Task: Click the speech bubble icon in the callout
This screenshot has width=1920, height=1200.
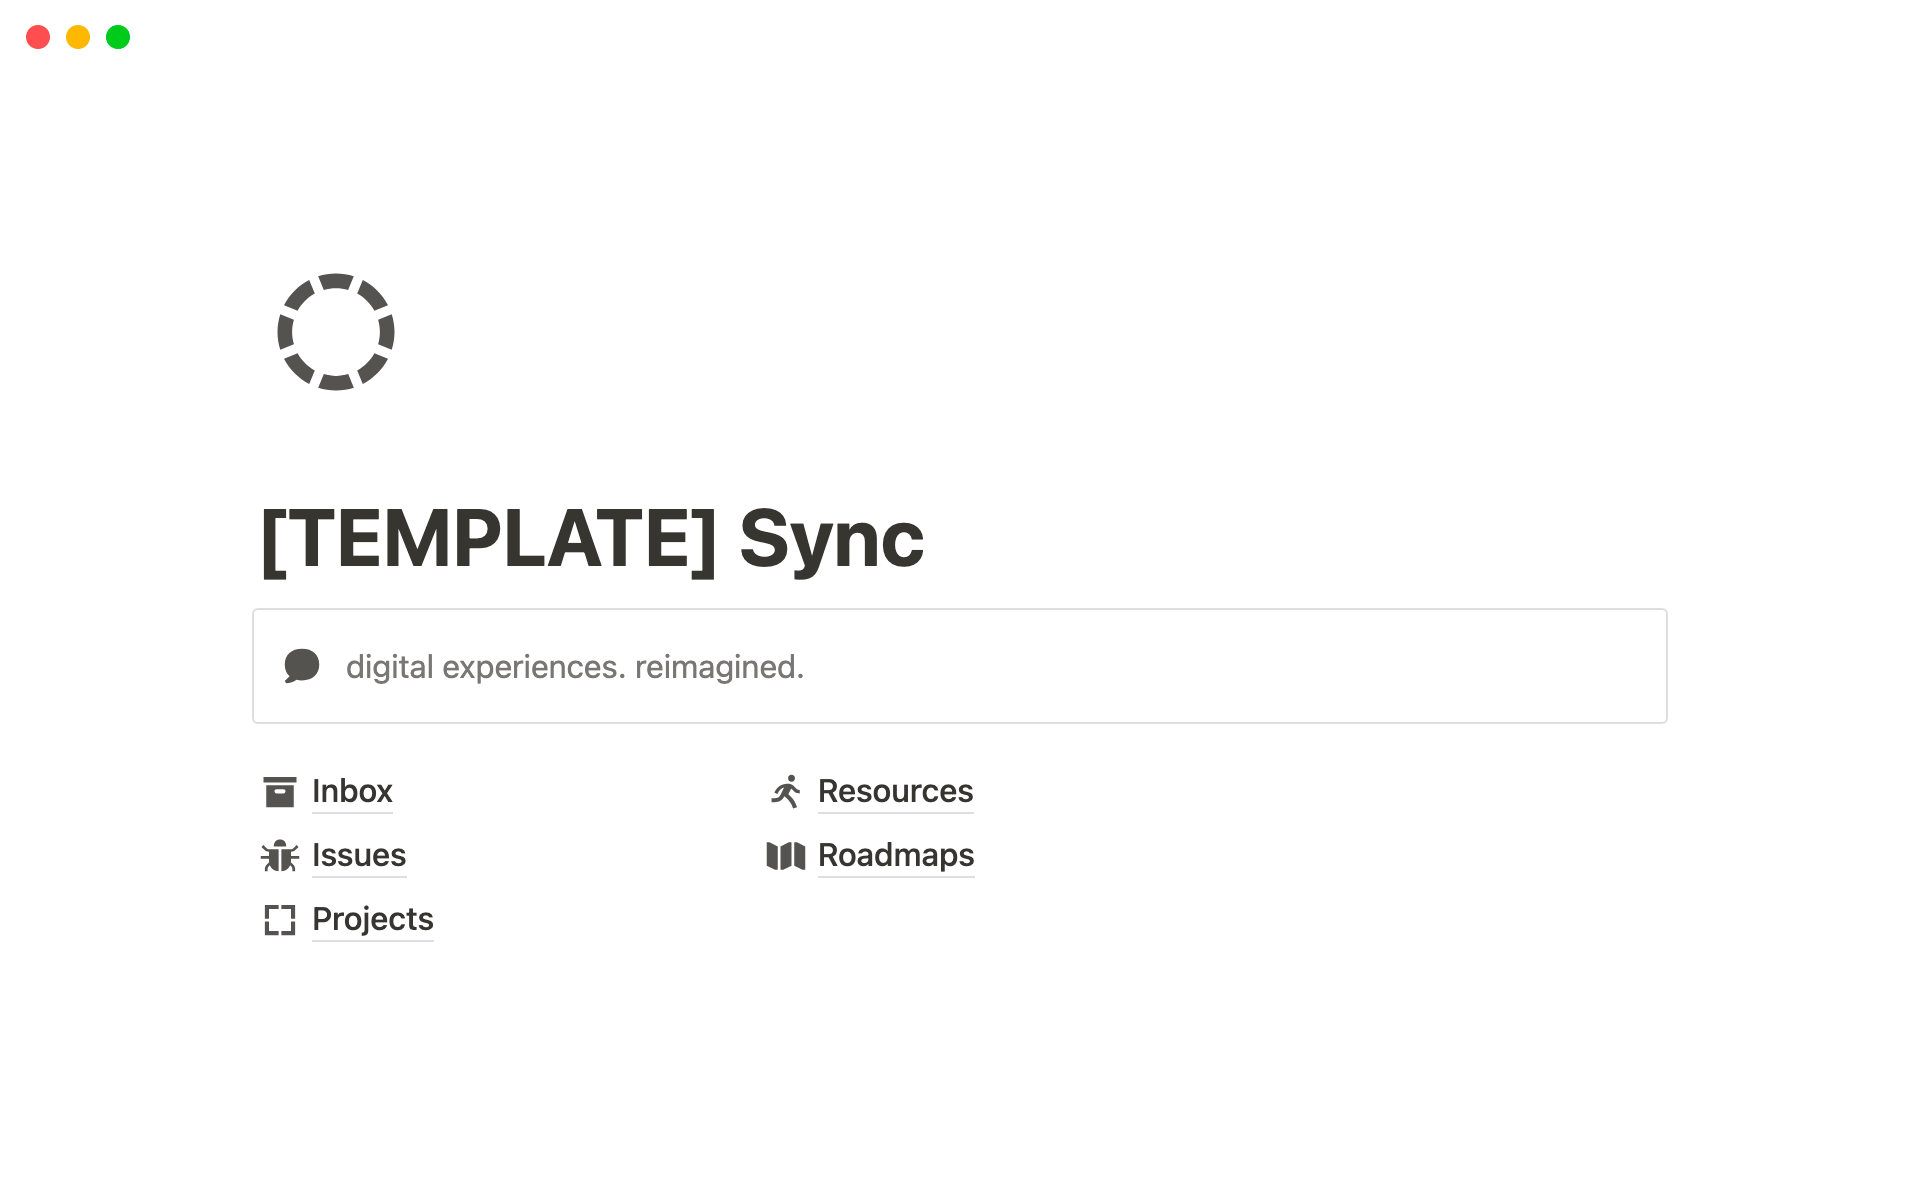Action: [x=302, y=665]
